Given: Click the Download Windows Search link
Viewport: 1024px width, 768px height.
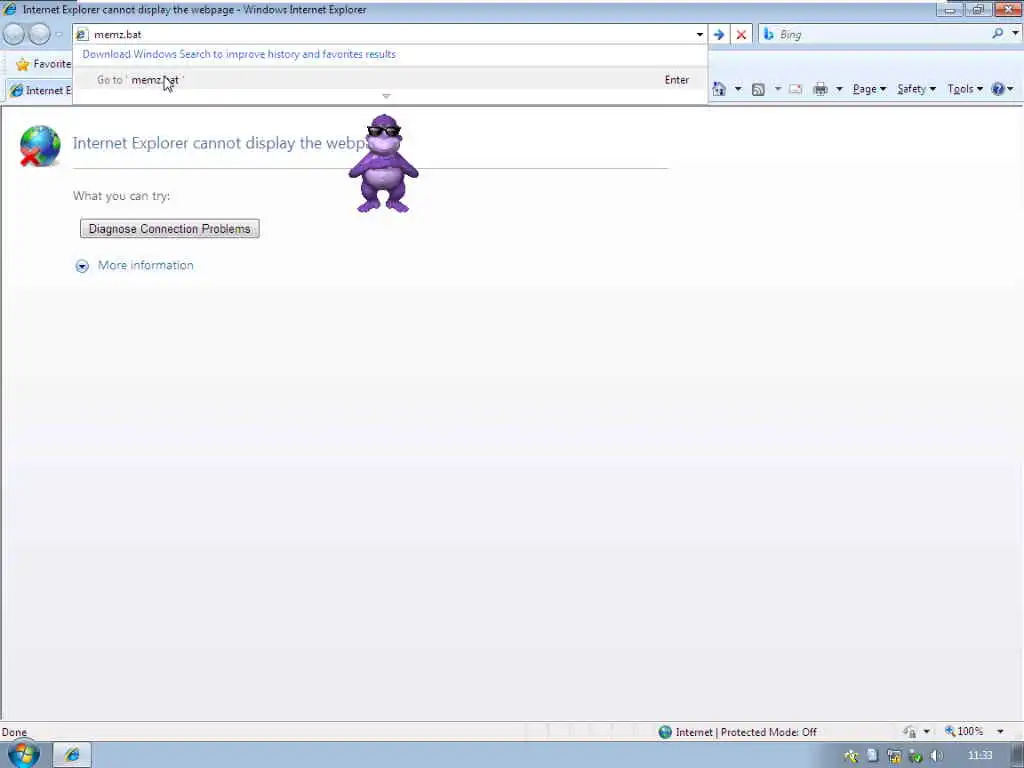Looking at the screenshot, I should click(239, 54).
